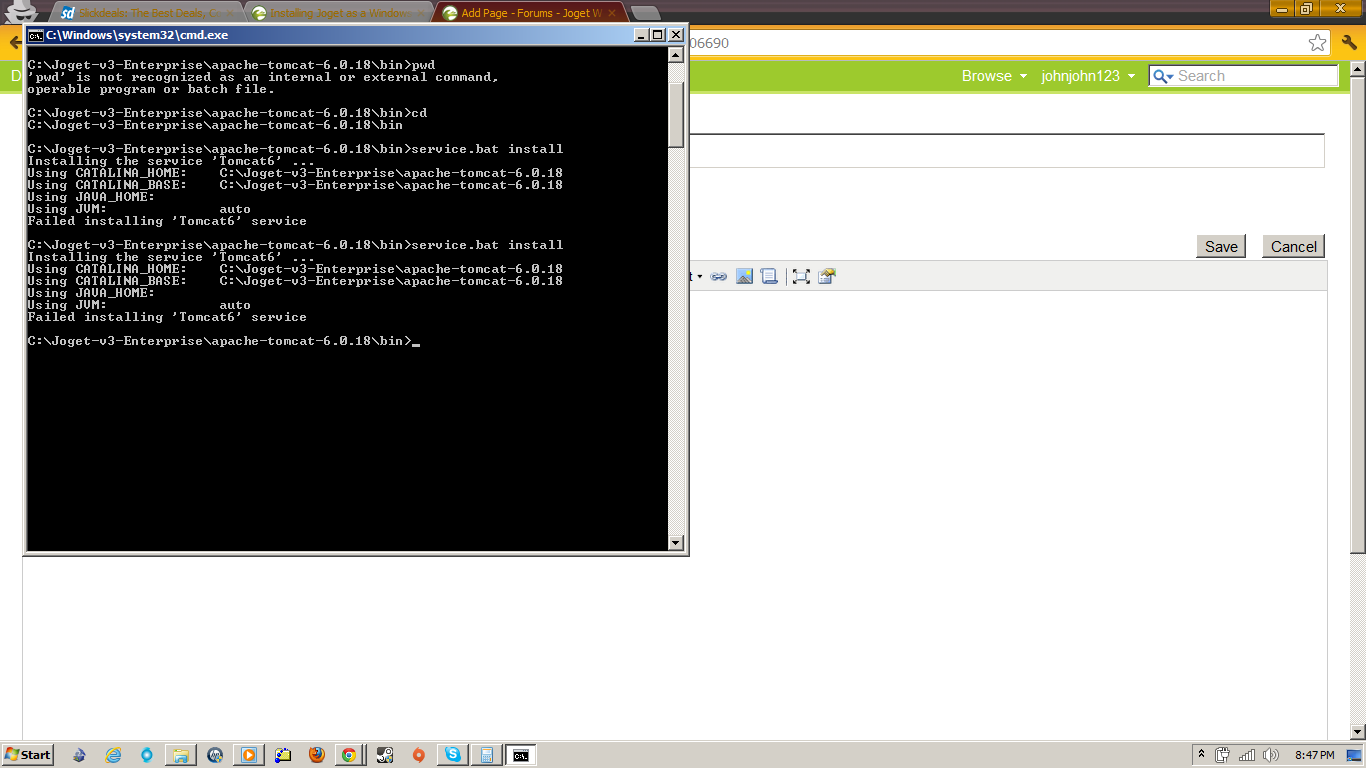Click the first 'service.bat install' command
The width and height of the screenshot is (1366, 768).
[487, 149]
